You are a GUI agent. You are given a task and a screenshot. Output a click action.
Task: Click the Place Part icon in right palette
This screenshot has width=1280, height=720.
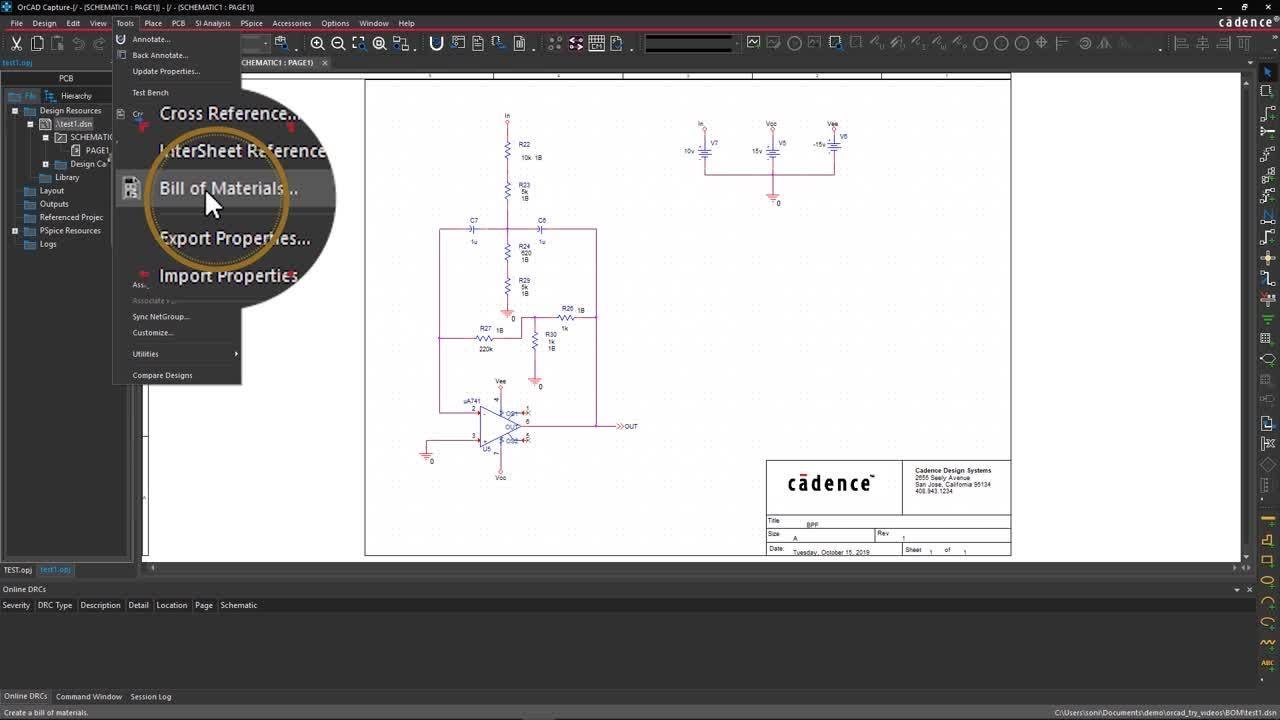click(x=1267, y=91)
